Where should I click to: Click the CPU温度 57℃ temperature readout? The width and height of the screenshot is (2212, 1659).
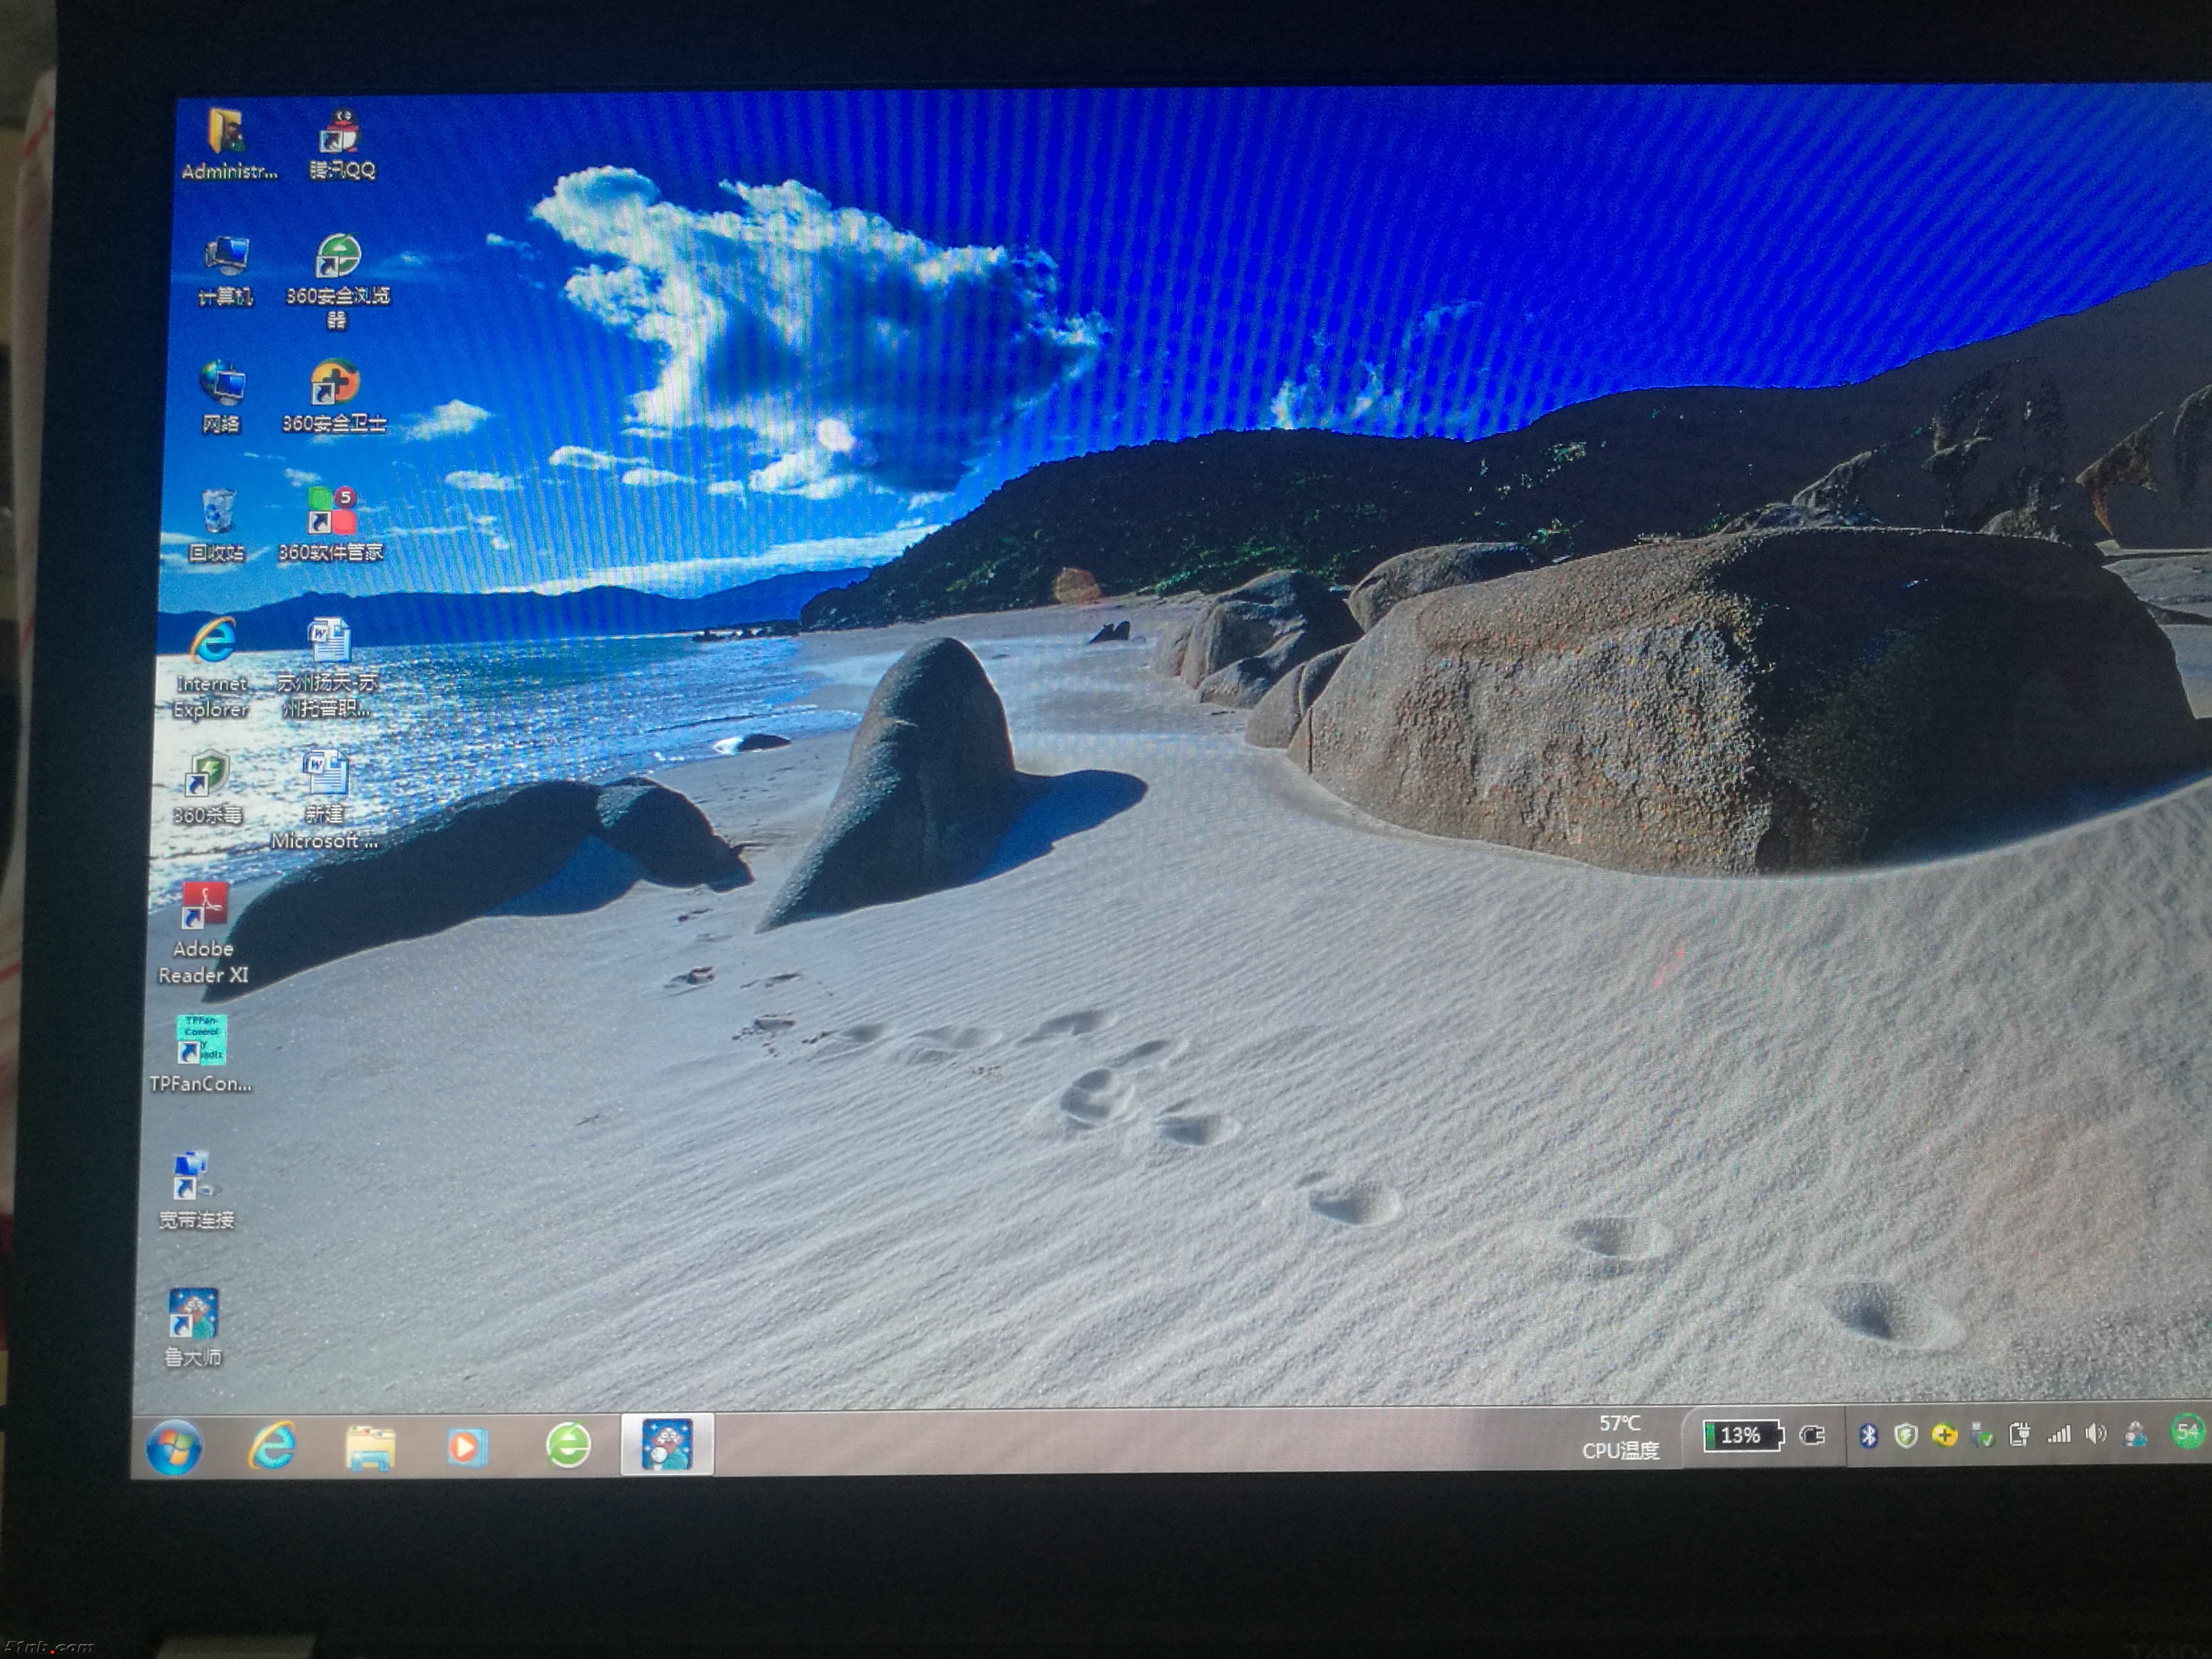[x=1620, y=1437]
